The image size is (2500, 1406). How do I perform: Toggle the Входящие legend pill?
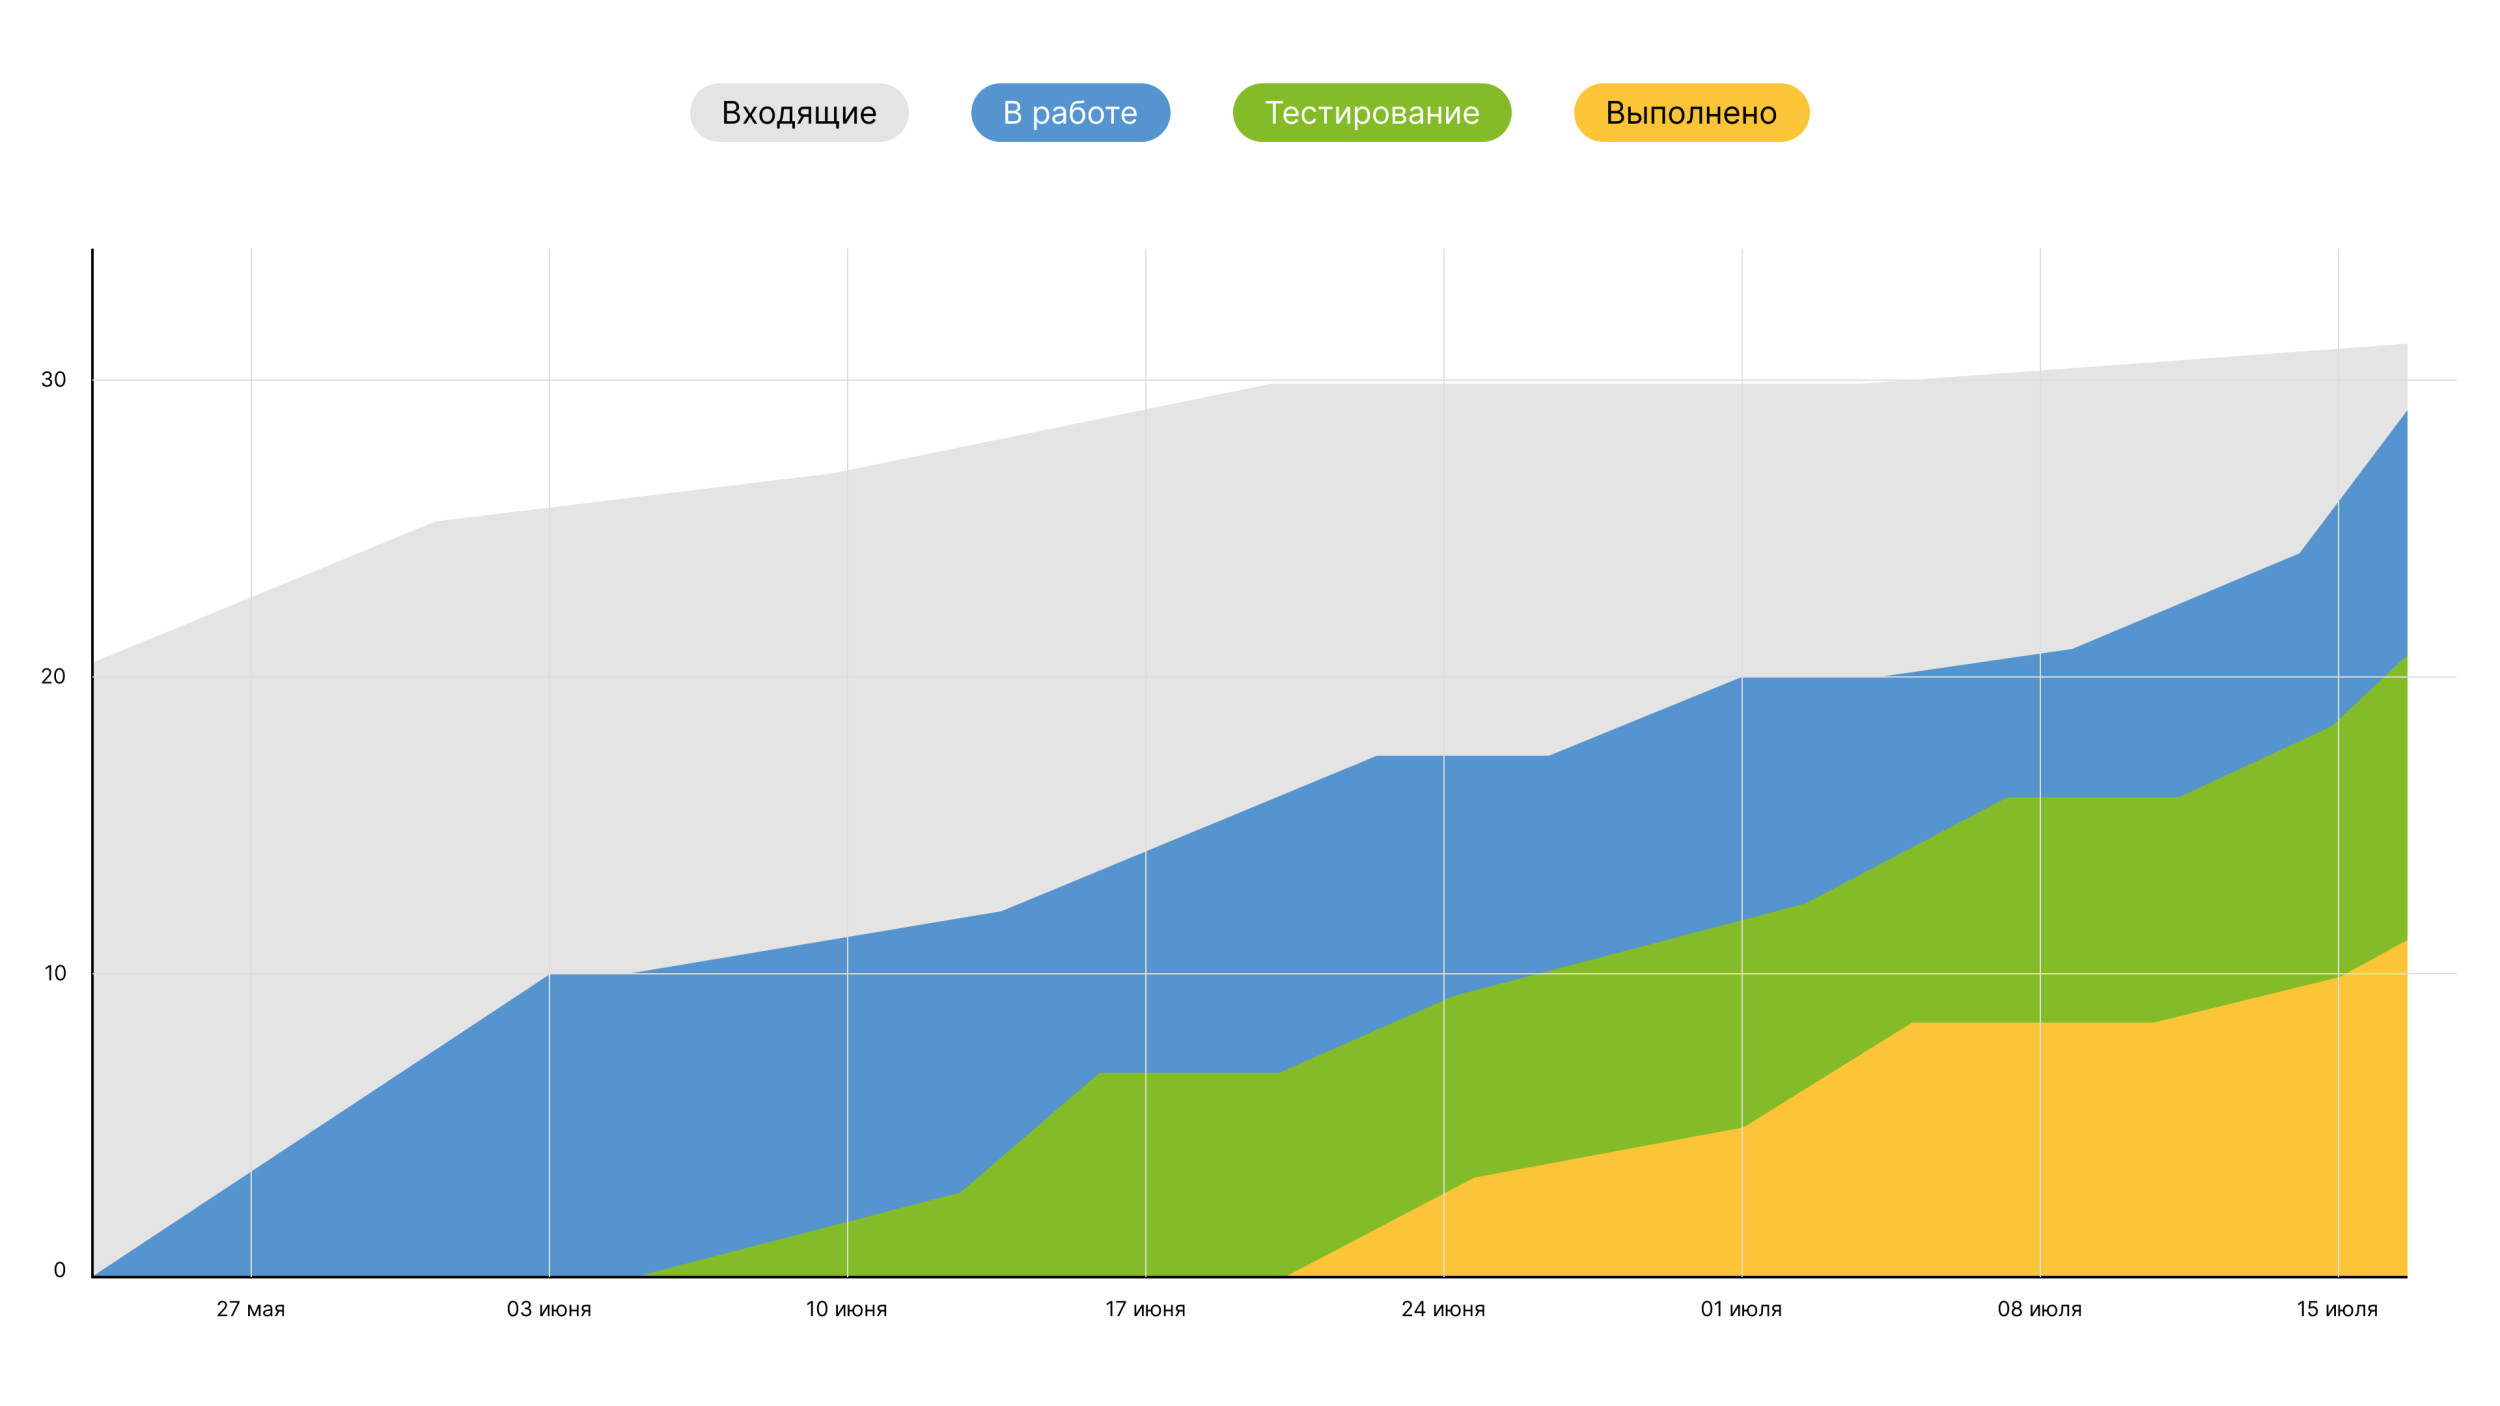(798, 113)
